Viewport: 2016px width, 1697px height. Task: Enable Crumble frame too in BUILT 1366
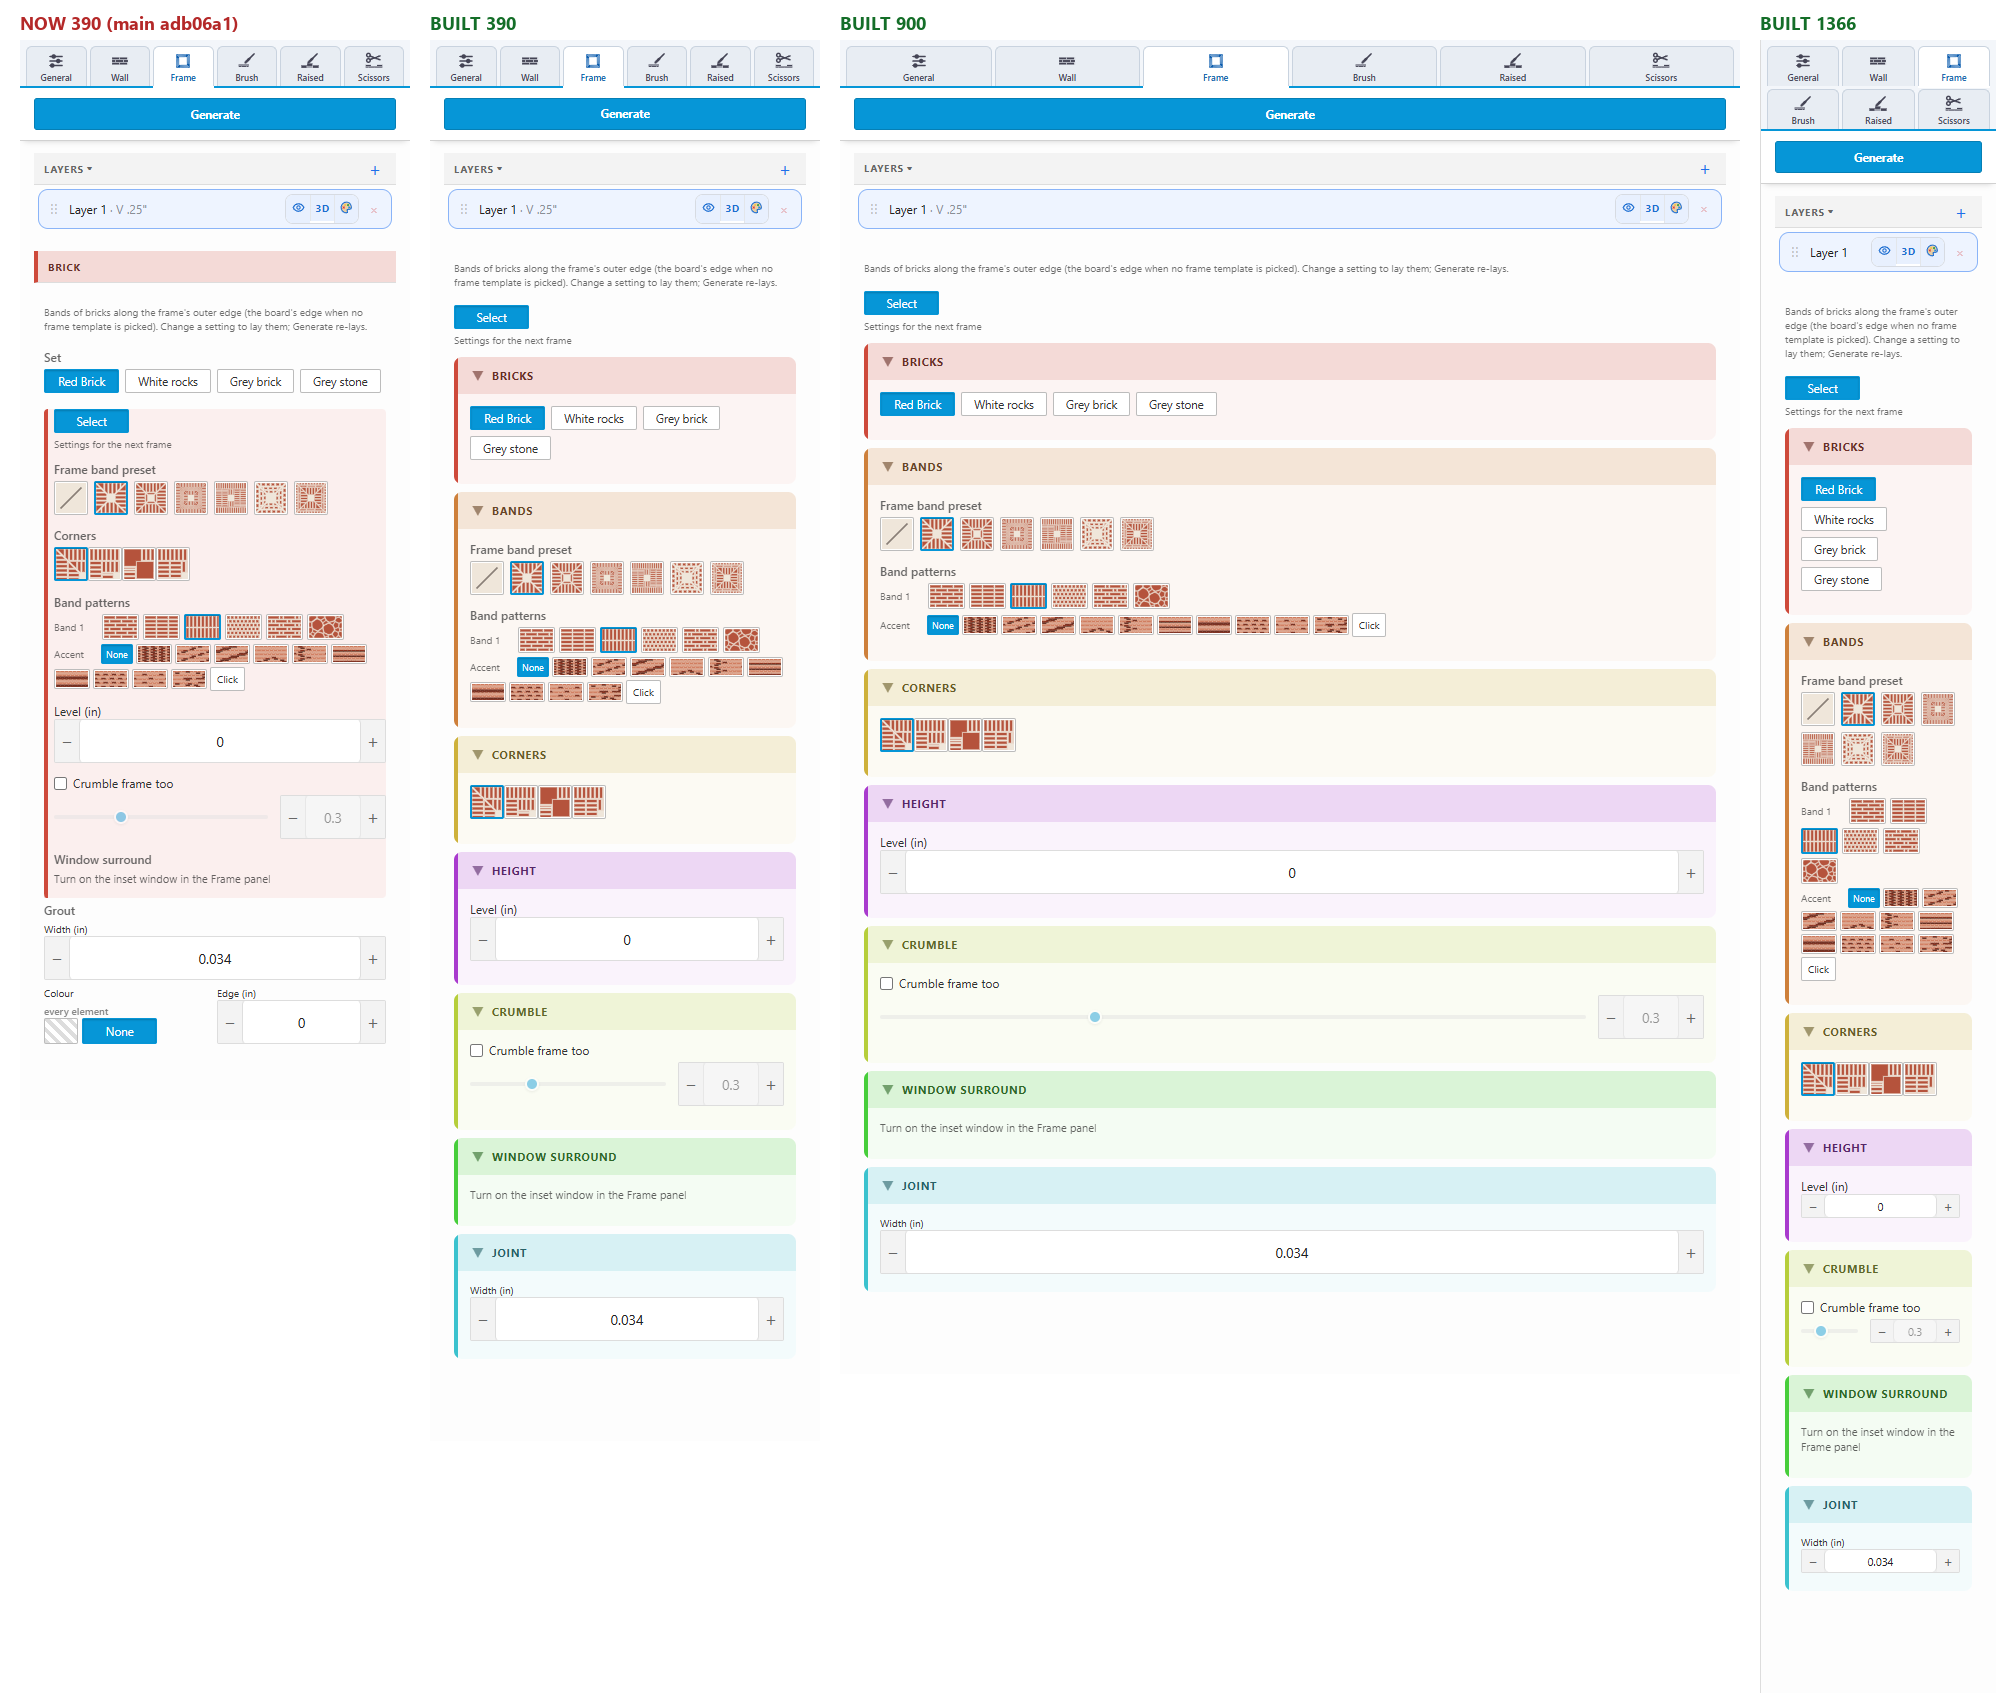click(1808, 1307)
